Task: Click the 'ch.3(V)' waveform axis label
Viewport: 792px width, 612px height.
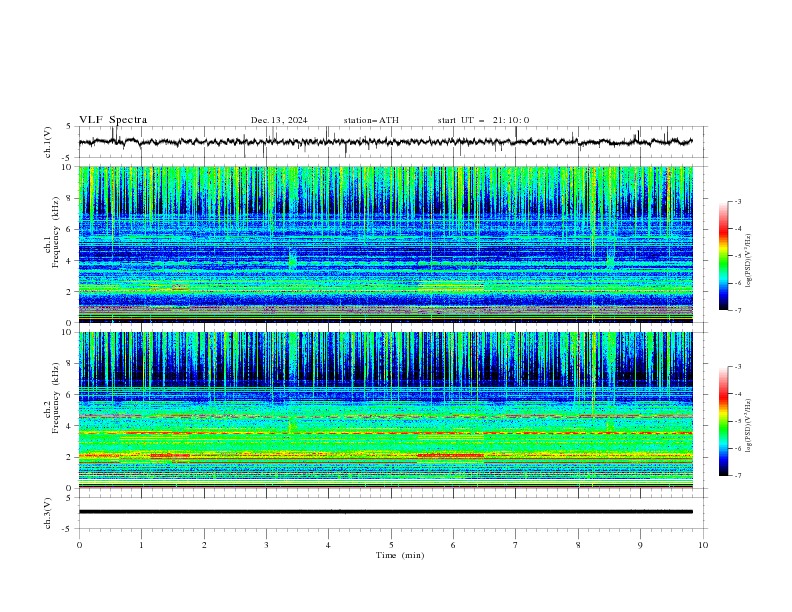Action: click(x=48, y=513)
